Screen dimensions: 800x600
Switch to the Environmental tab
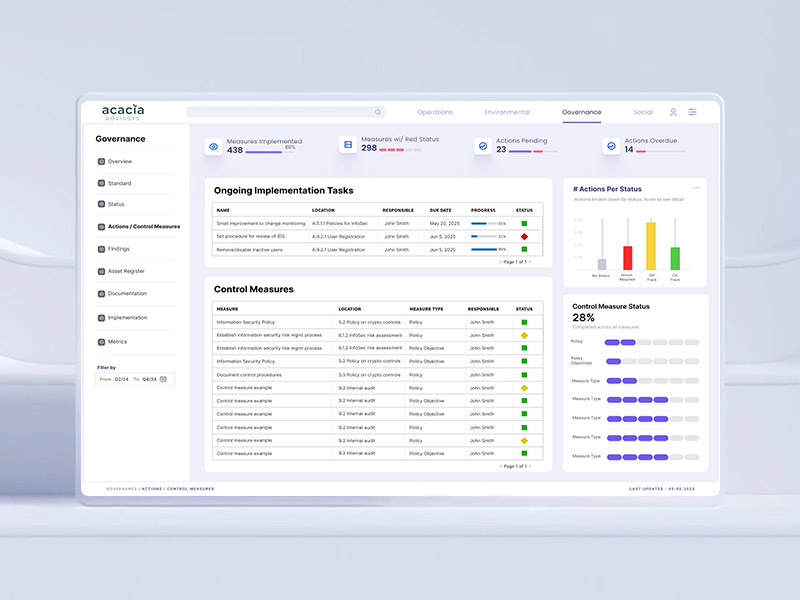click(507, 112)
